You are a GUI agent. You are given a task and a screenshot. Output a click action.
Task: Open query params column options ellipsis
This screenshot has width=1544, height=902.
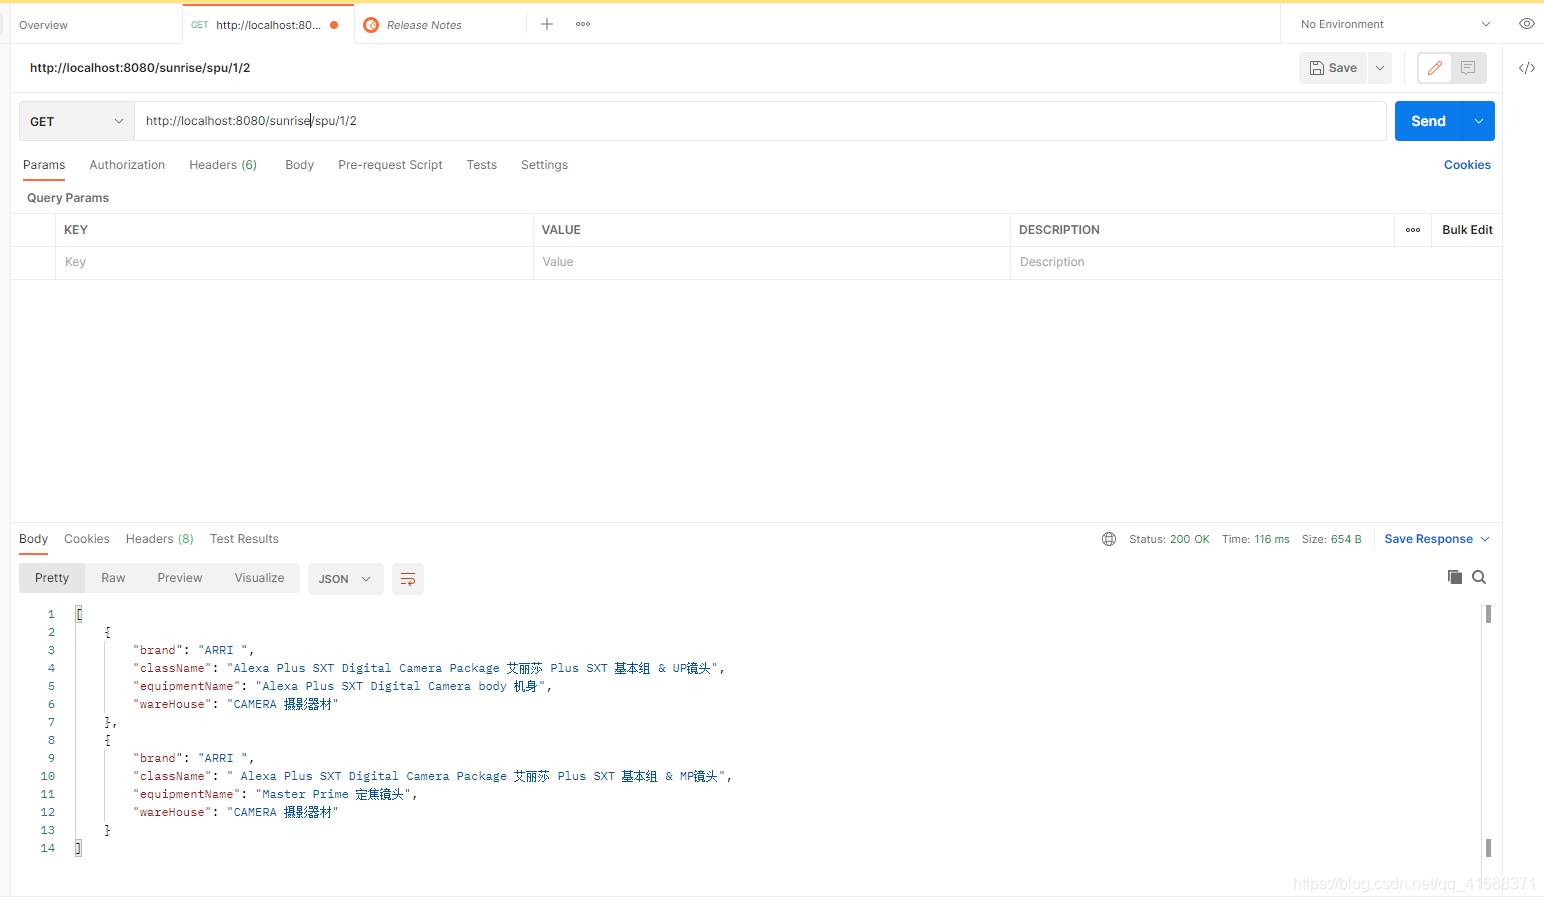pyautogui.click(x=1413, y=230)
